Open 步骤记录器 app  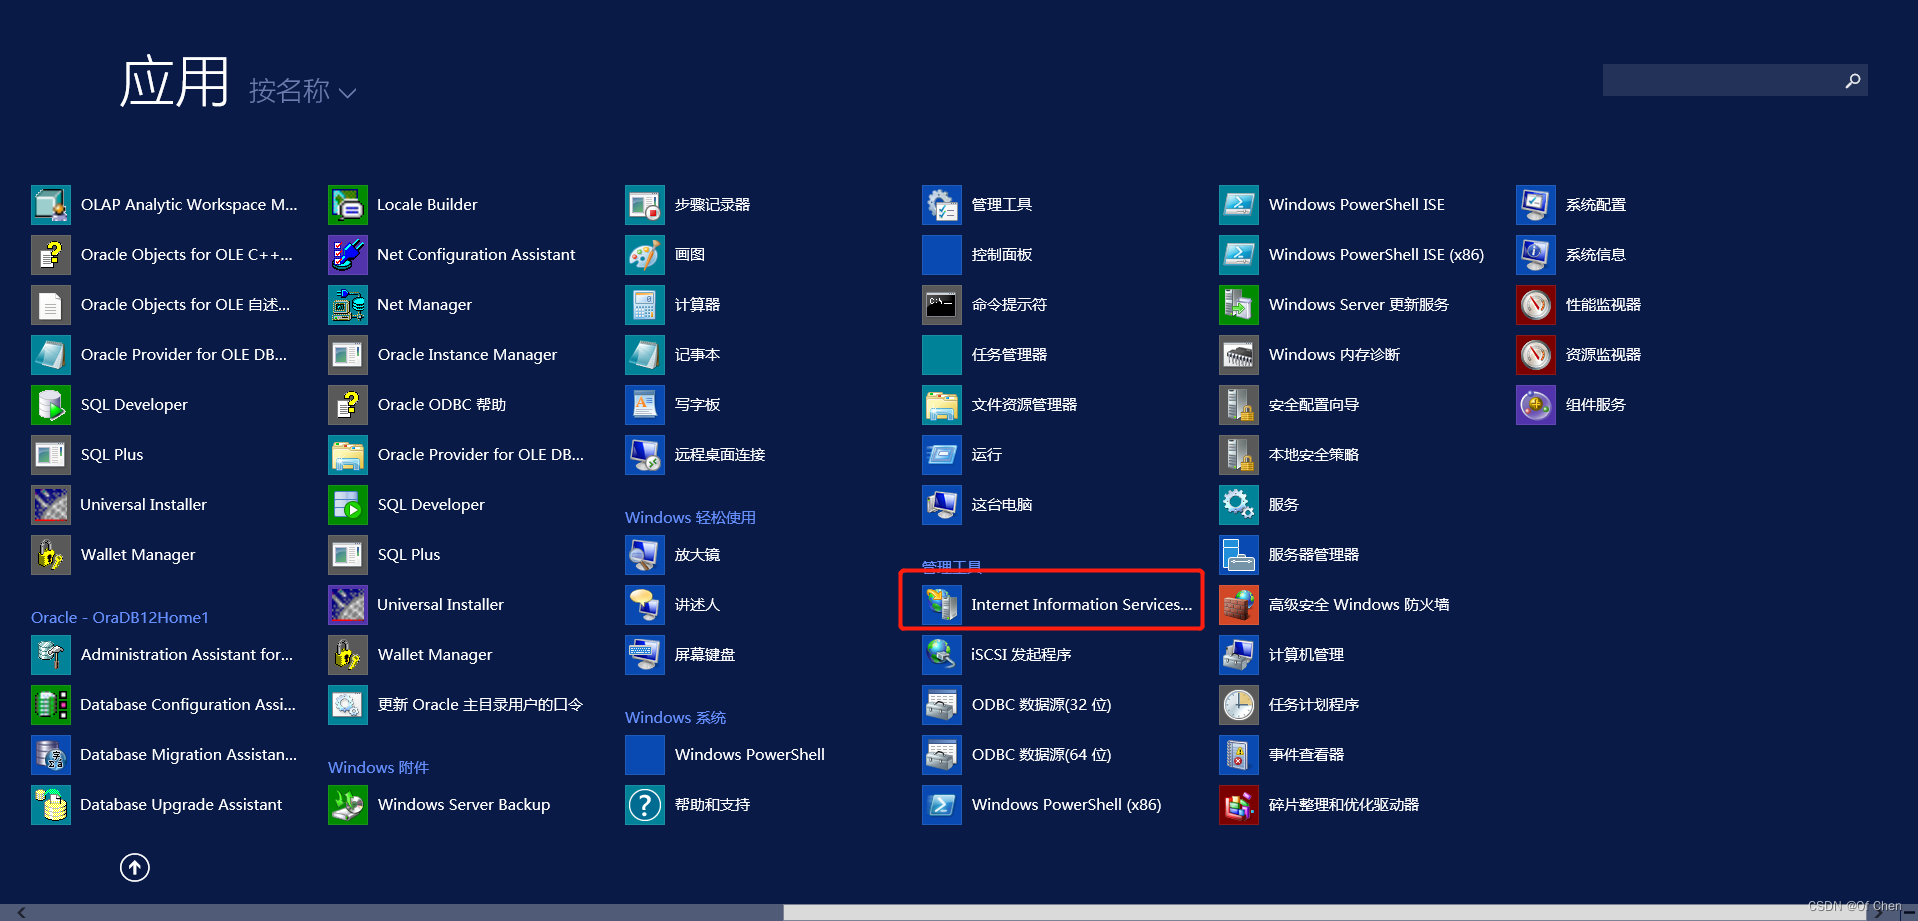click(x=688, y=205)
